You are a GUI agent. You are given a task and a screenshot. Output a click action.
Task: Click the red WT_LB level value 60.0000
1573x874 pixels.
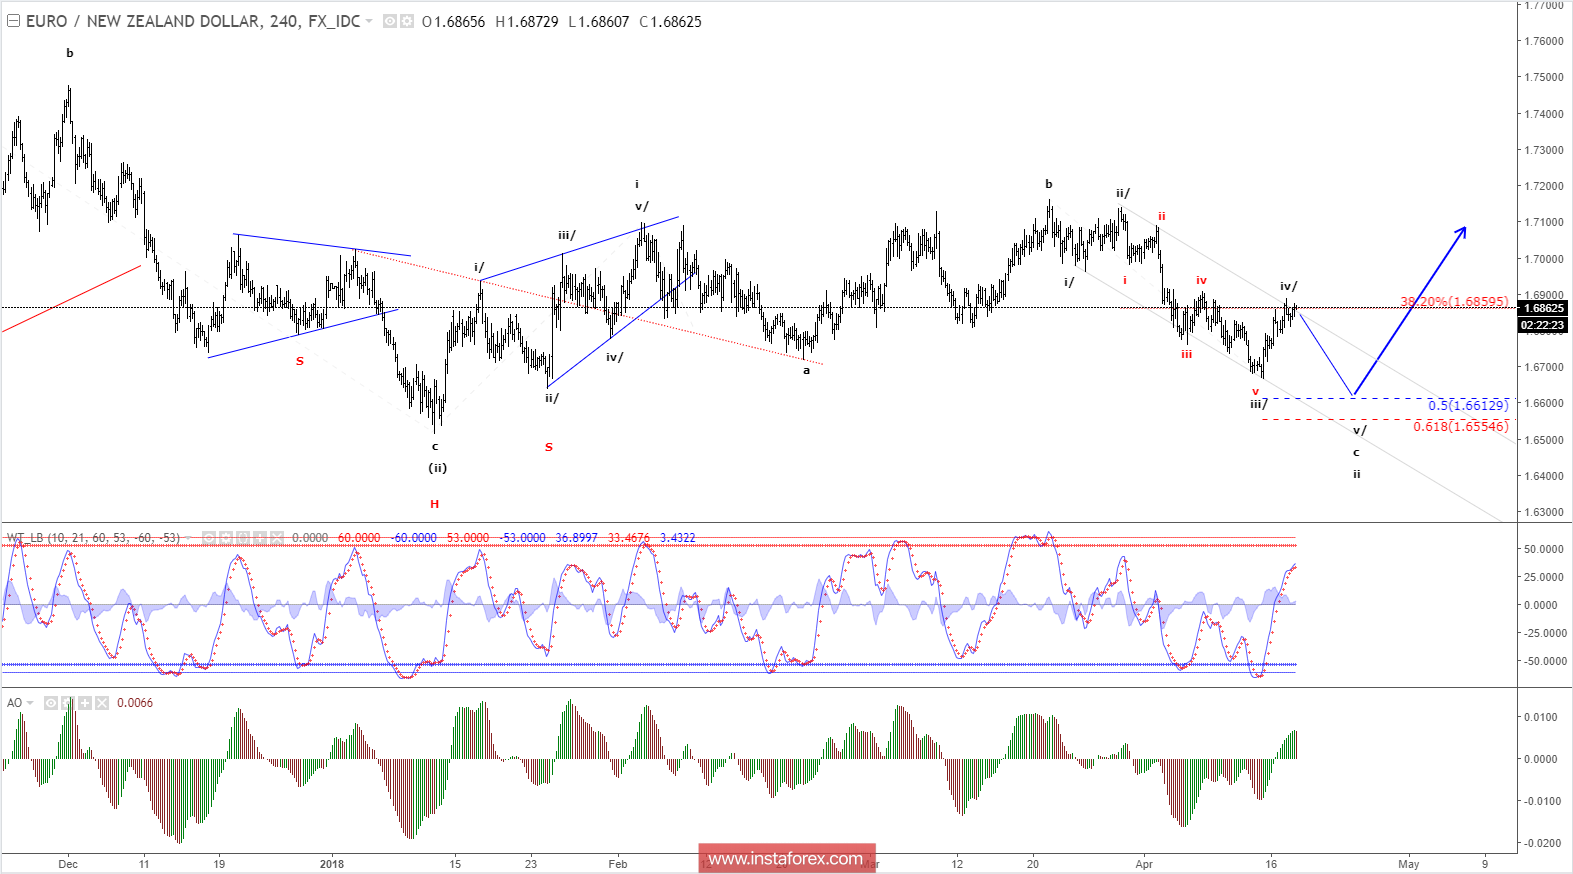[359, 538]
